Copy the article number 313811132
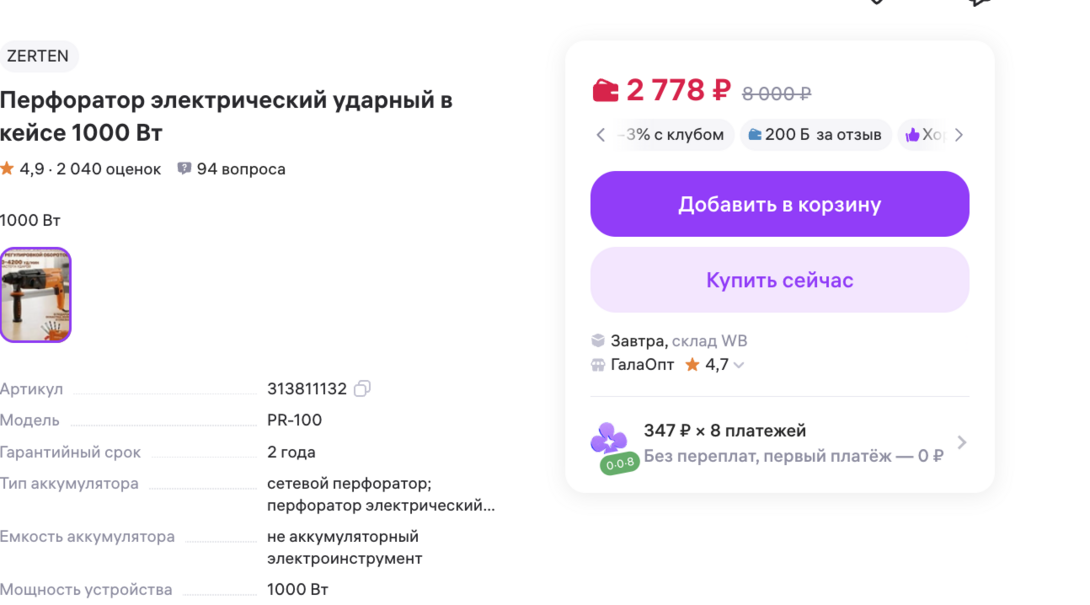The height and width of the screenshot is (605, 1090). click(x=362, y=389)
